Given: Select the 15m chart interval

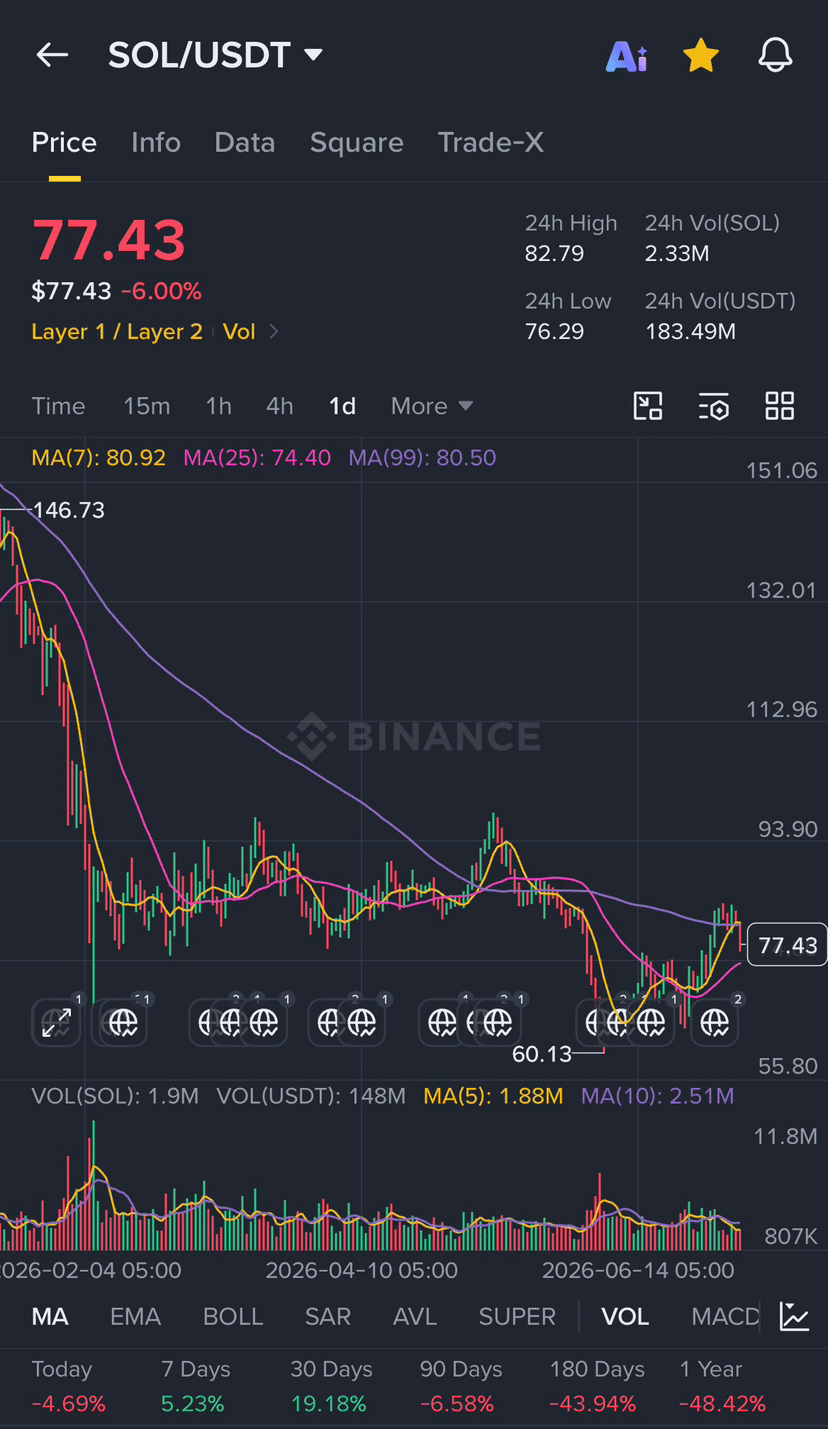Looking at the screenshot, I should [147, 406].
